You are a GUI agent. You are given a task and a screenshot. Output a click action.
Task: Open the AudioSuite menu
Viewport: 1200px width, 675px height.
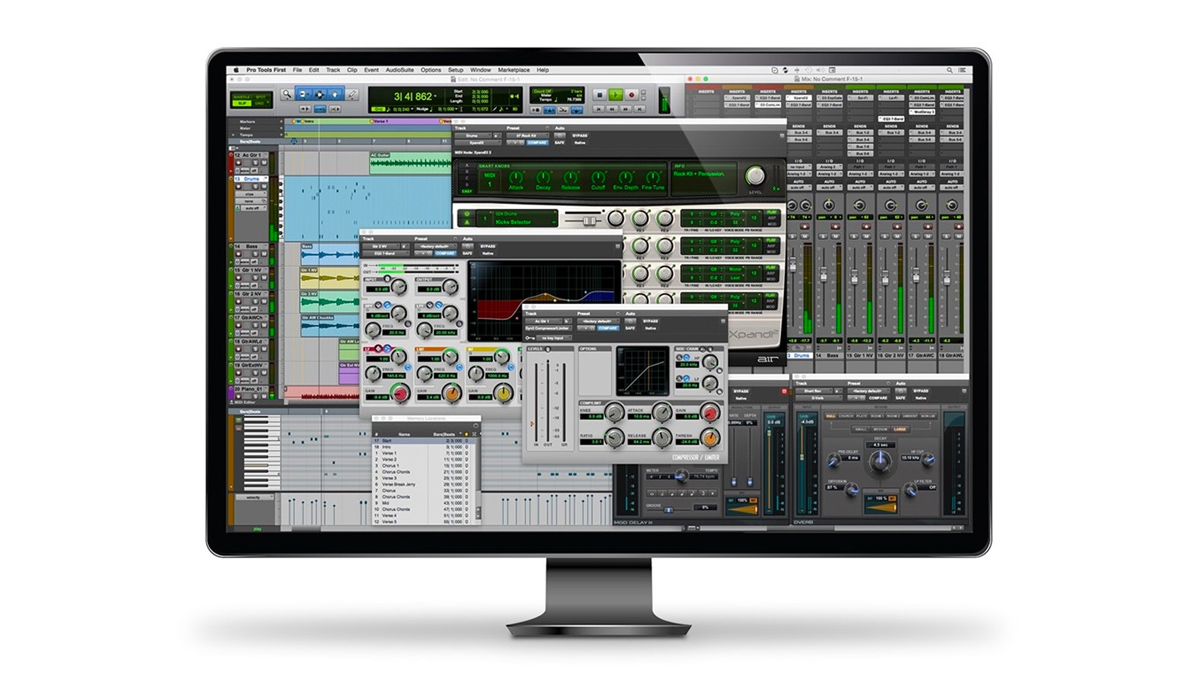click(x=399, y=70)
